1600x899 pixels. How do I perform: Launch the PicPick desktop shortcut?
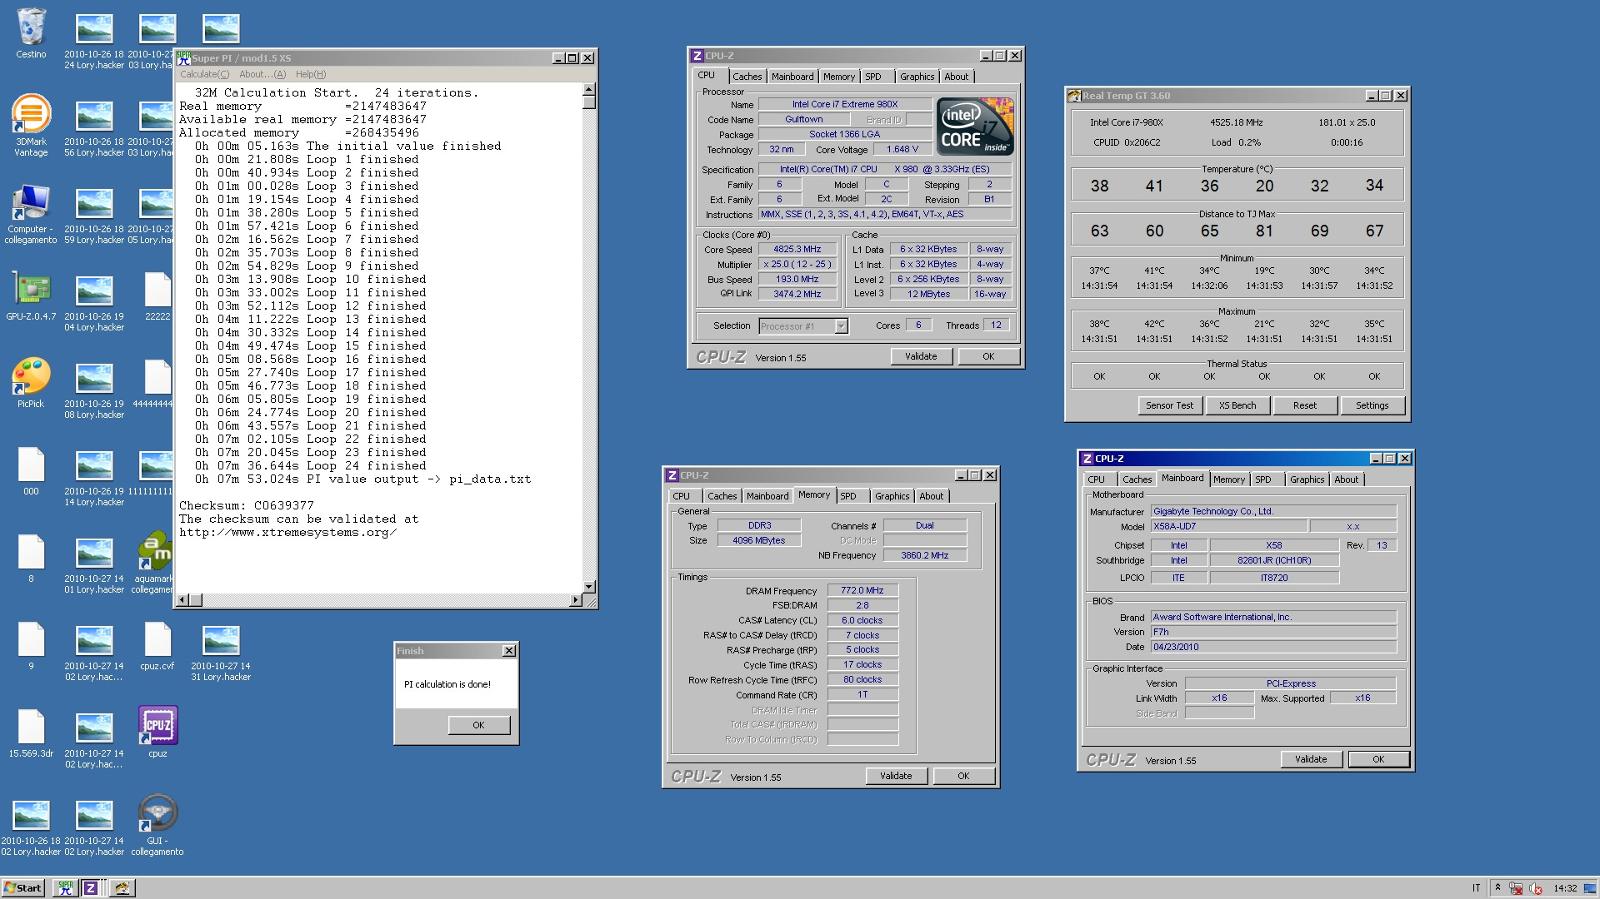pyautogui.click(x=31, y=384)
